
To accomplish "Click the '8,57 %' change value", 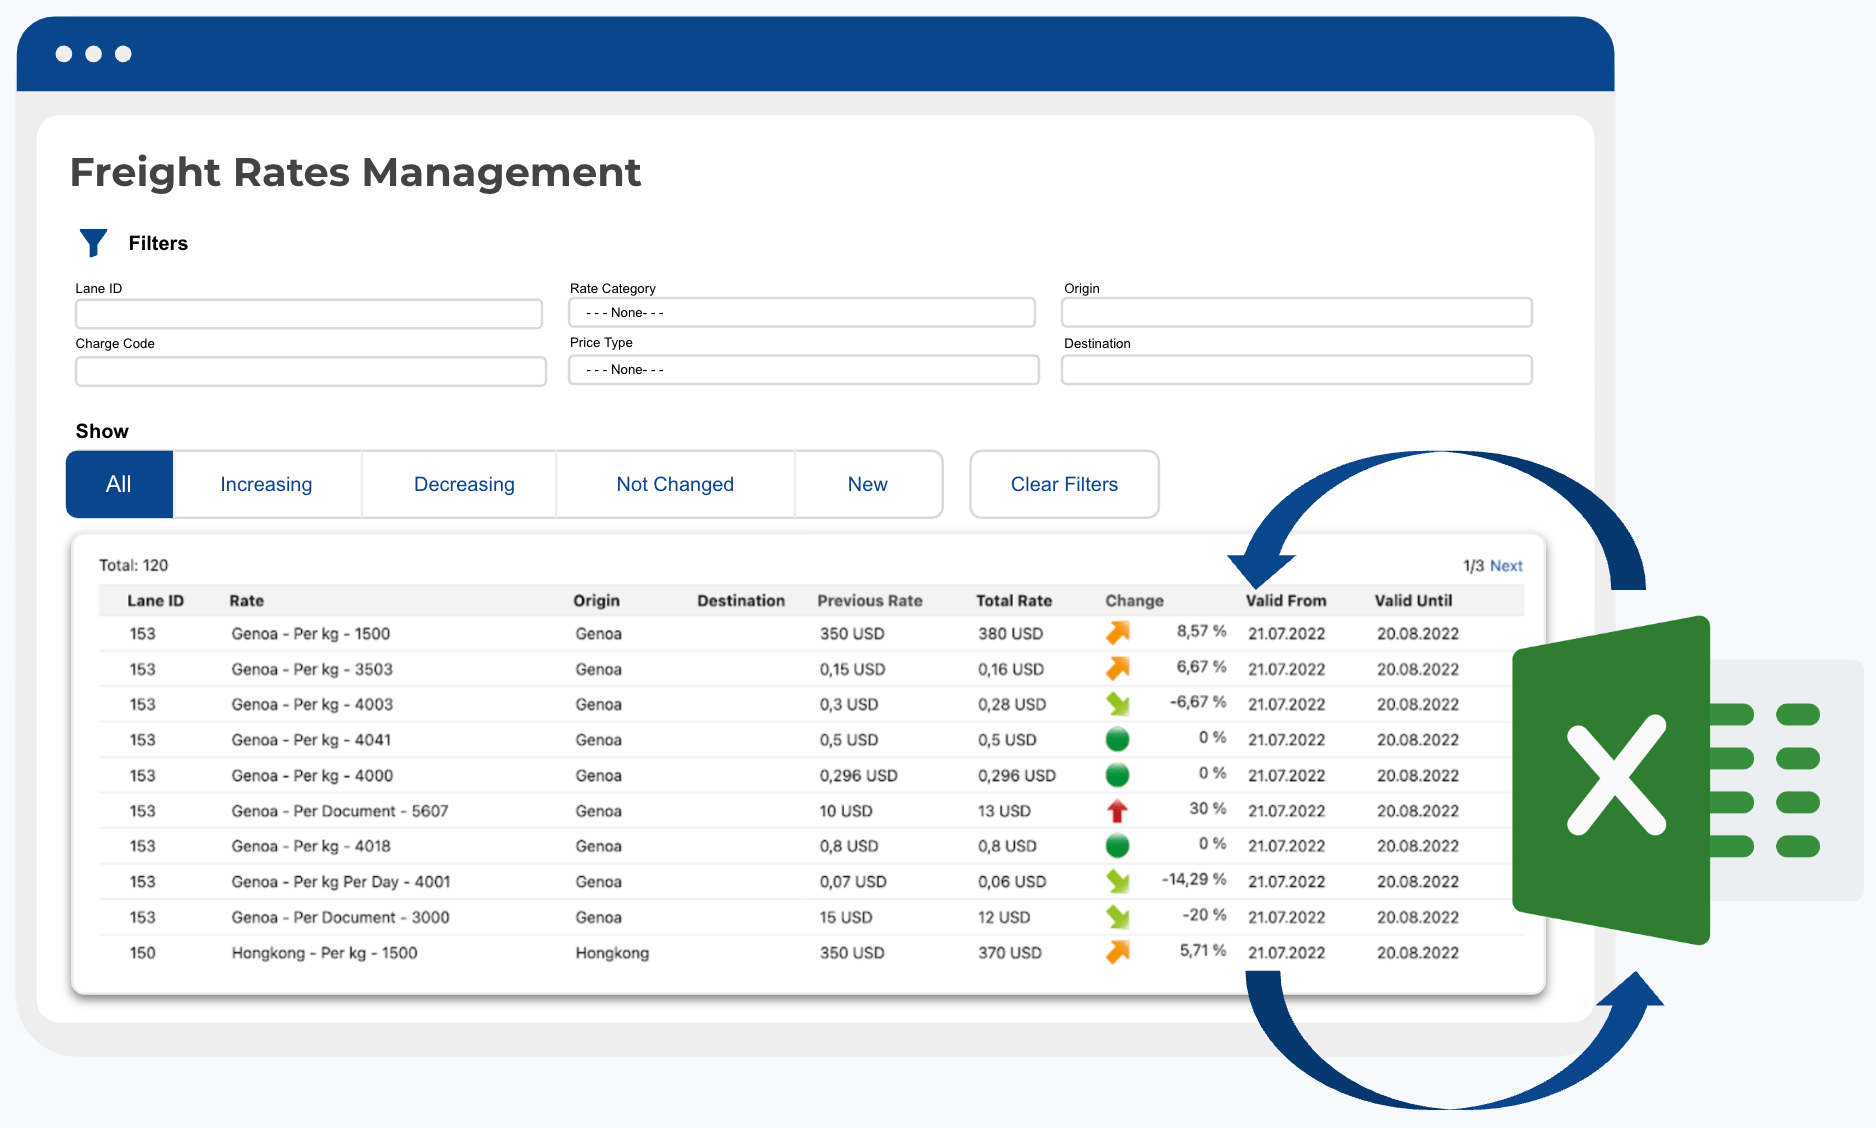I will tap(1201, 631).
